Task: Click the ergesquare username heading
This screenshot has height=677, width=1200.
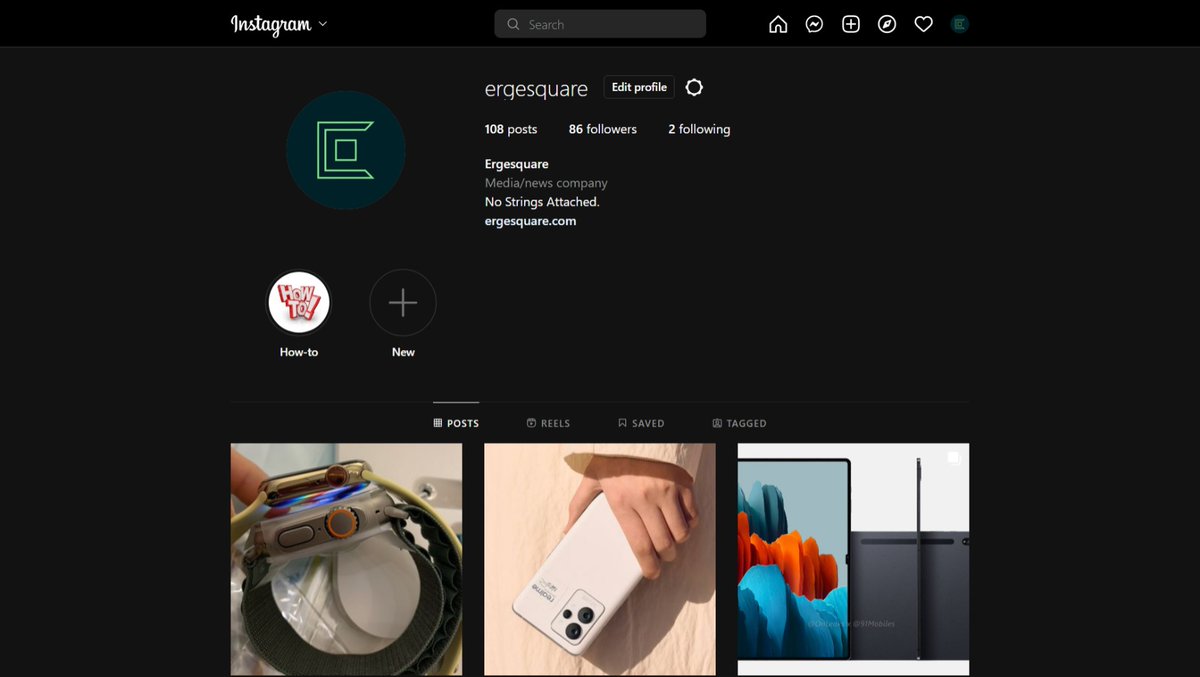Action: coord(536,89)
